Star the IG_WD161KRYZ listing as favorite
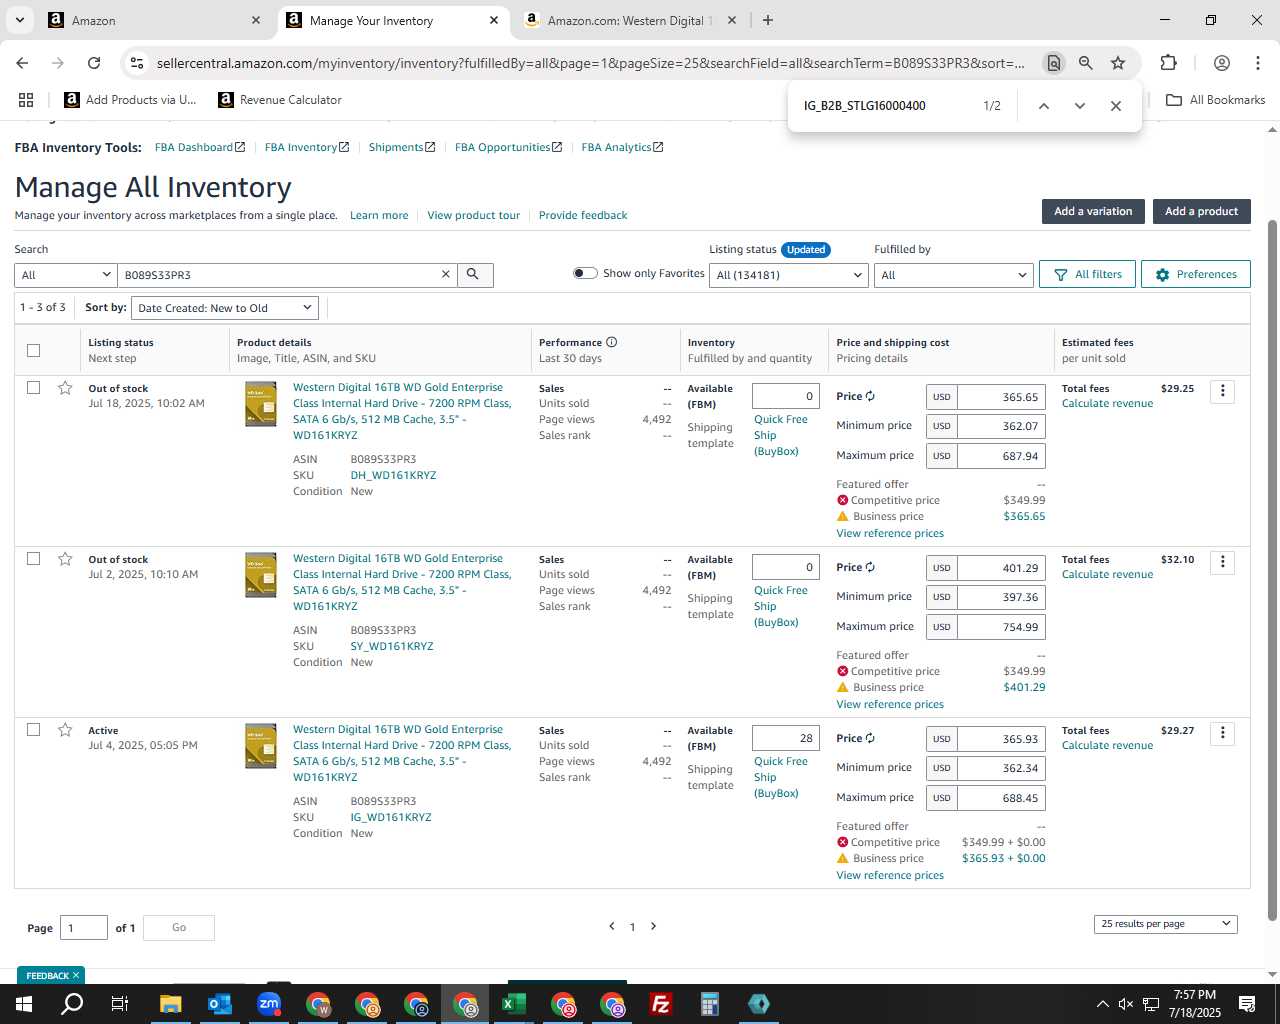The height and width of the screenshot is (1024, 1280). pos(65,730)
